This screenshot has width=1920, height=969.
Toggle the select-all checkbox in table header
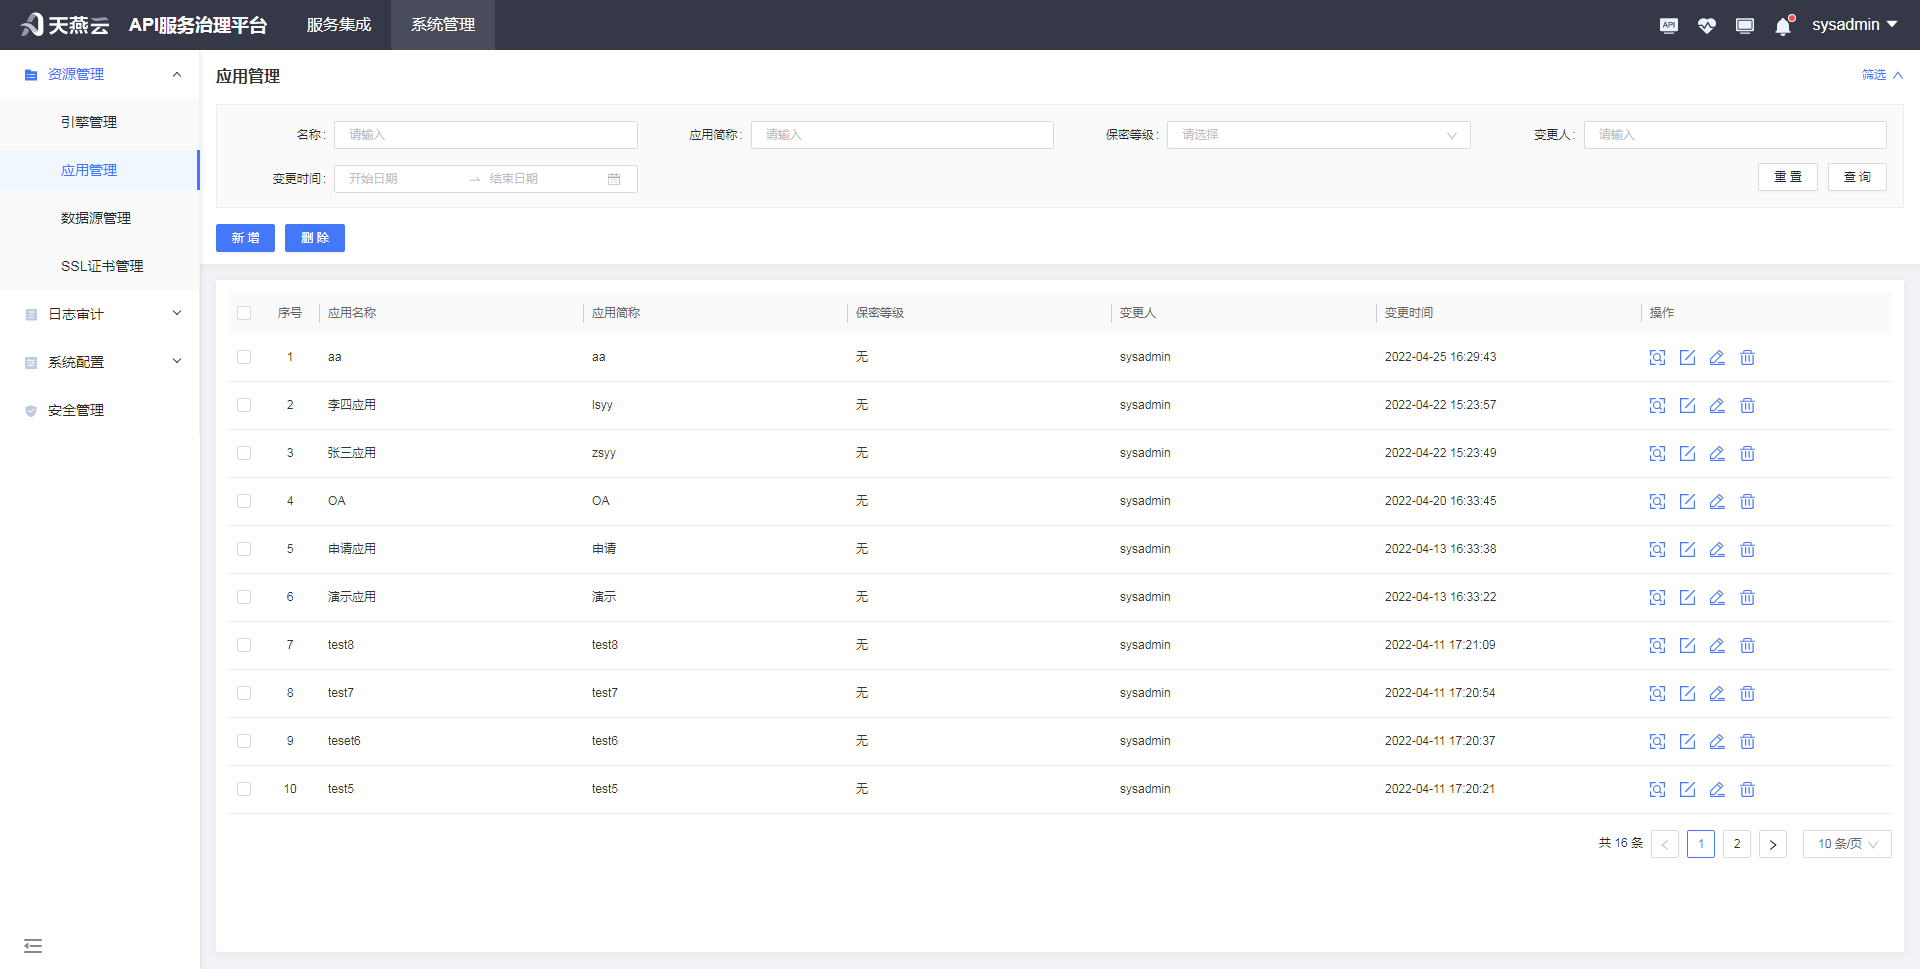pyautogui.click(x=244, y=313)
